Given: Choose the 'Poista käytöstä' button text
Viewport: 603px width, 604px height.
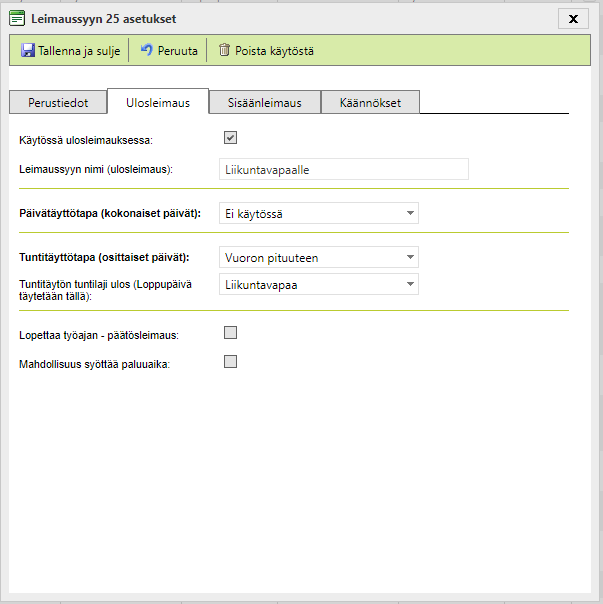Looking at the screenshot, I should pos(274,50).
